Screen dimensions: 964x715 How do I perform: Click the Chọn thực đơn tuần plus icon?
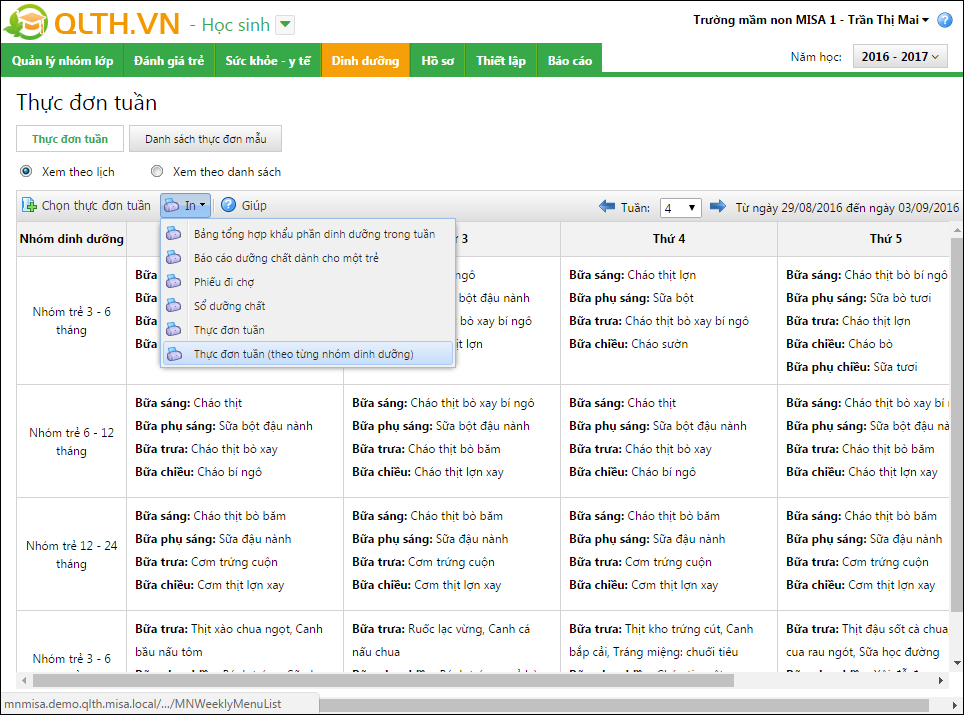point(30,205)
